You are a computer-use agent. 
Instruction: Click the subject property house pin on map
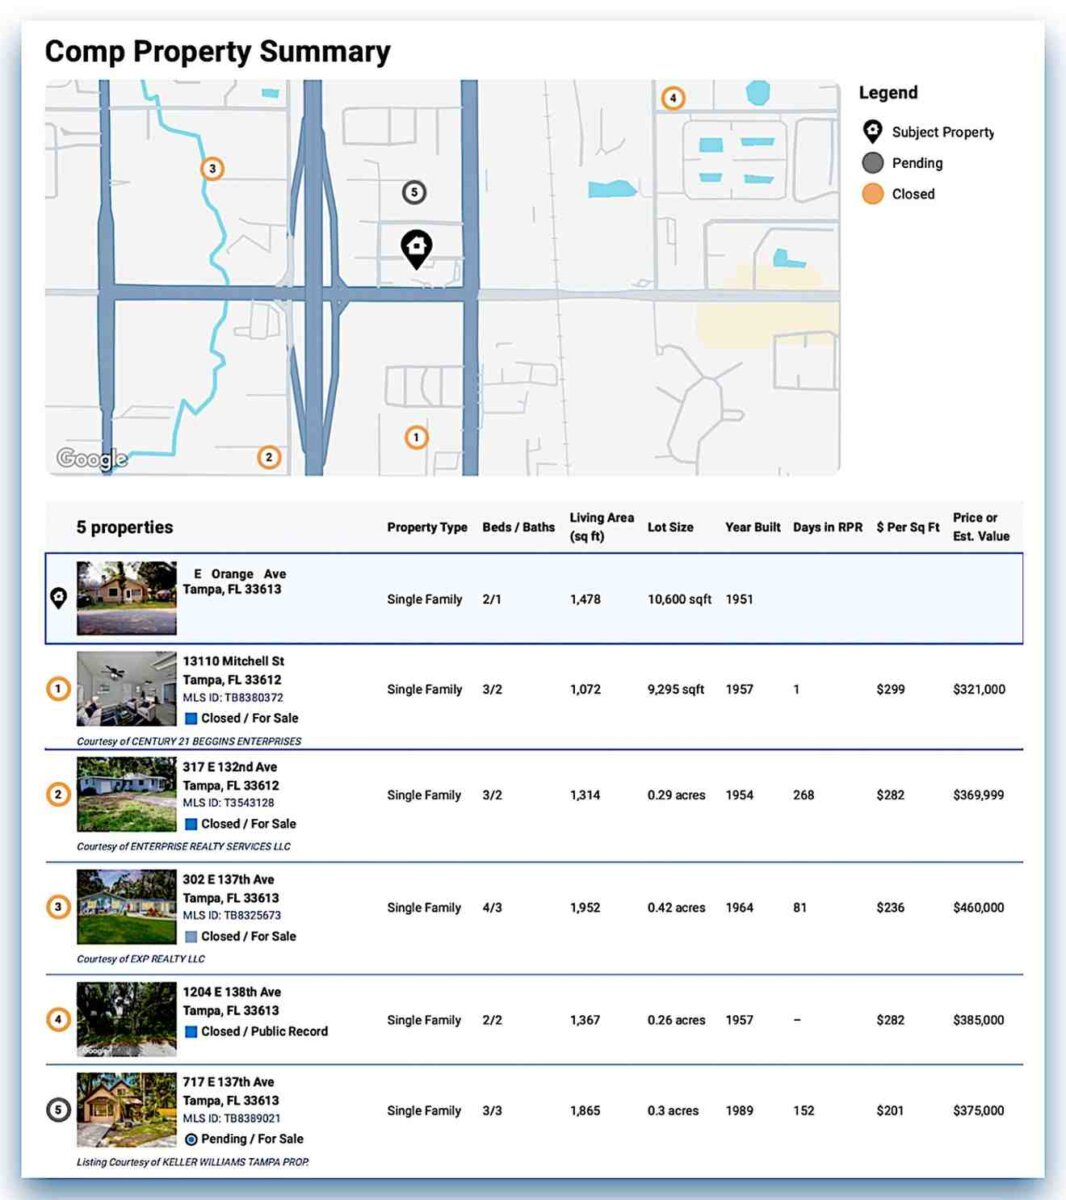coord(416,247)
